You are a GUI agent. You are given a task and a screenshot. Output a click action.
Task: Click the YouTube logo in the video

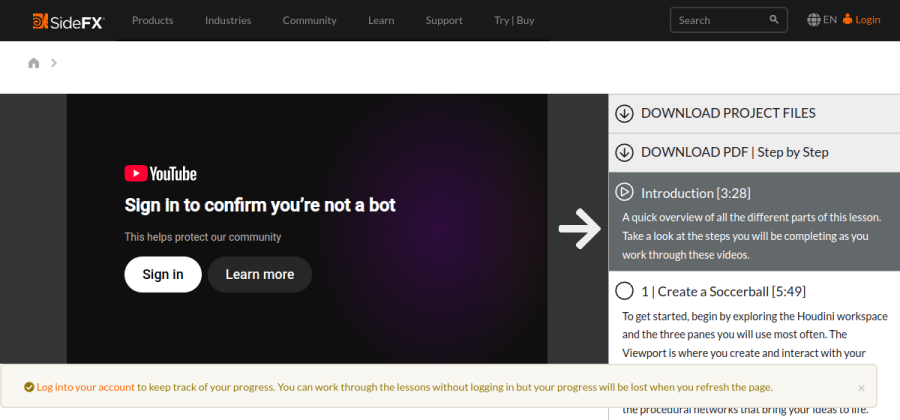point(161,174)
